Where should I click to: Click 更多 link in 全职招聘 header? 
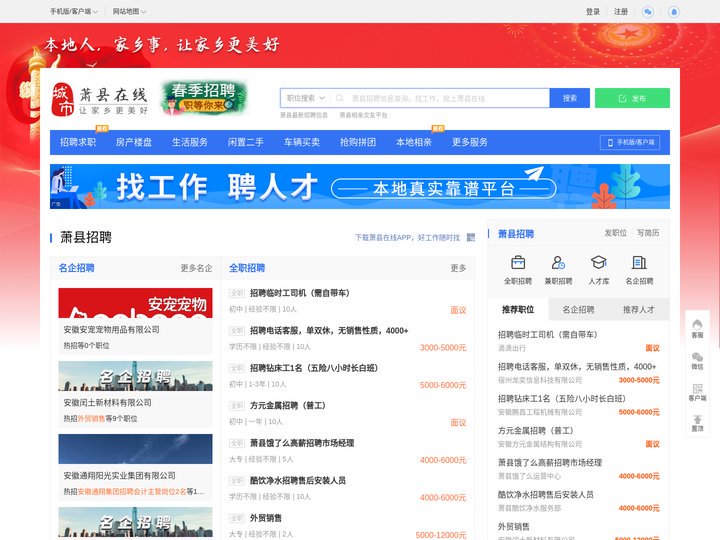(x=458, y=268)
